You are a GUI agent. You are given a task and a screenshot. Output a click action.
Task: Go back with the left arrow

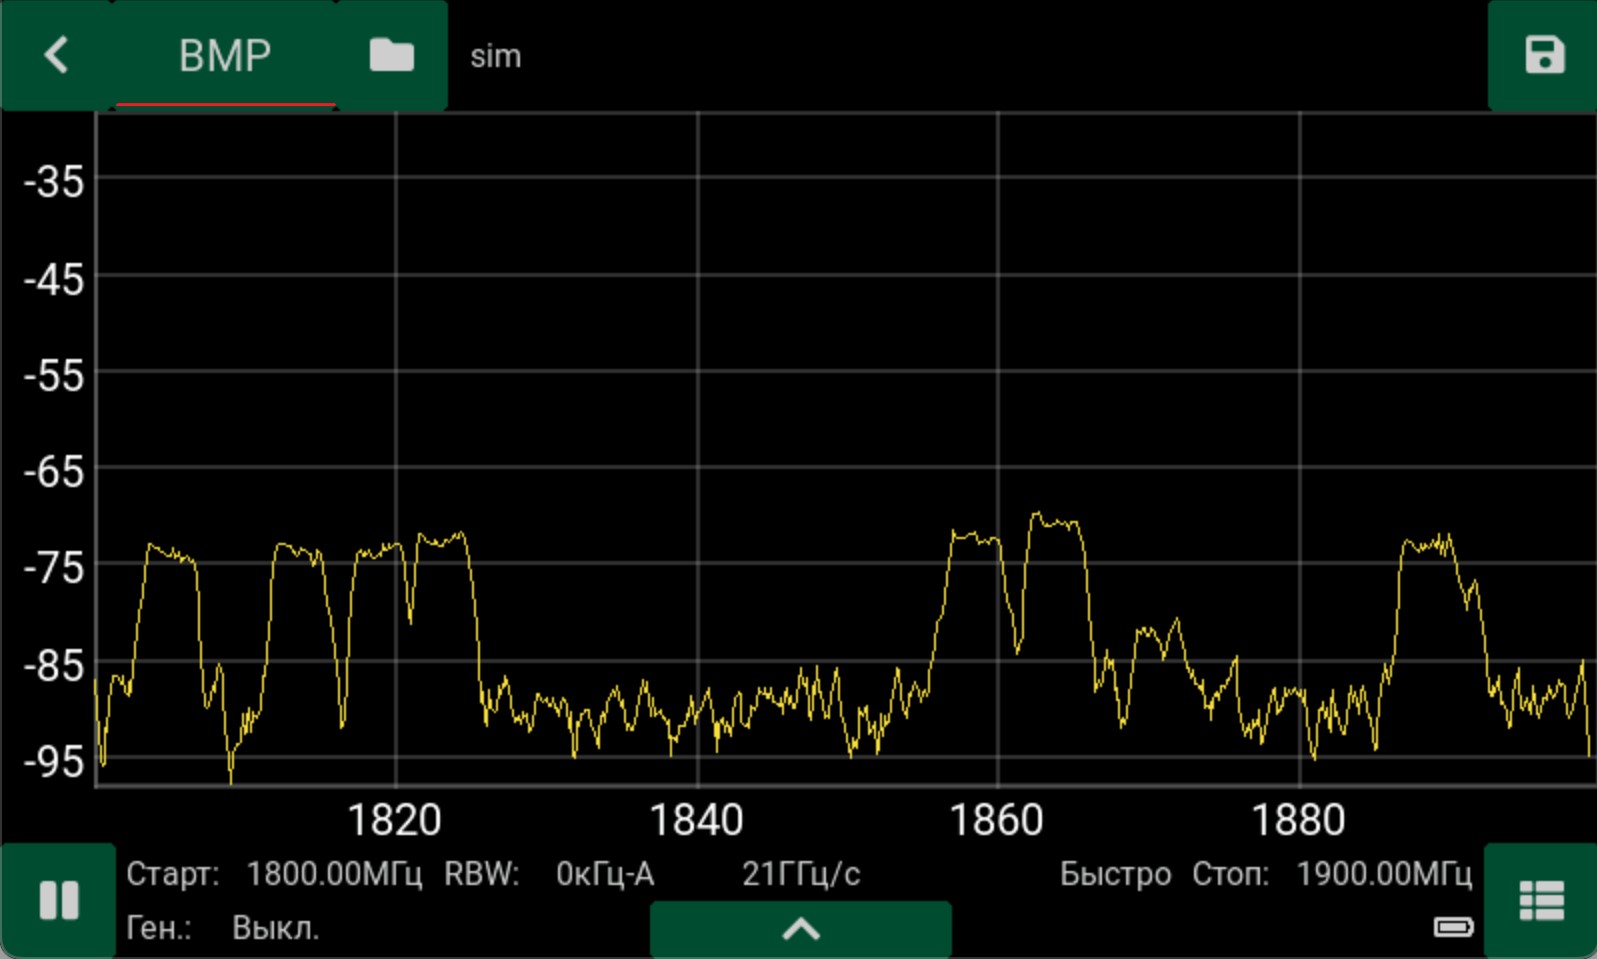pyautogui.click(x=57, y=55)
